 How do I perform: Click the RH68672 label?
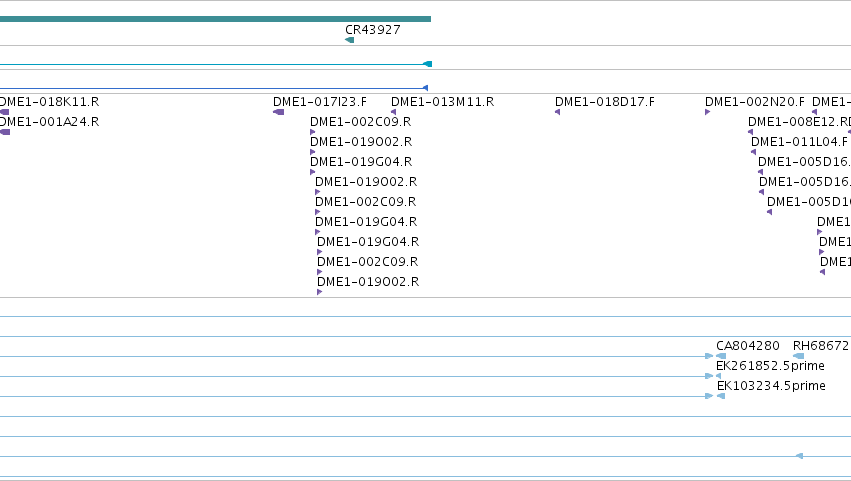(821, 346)
